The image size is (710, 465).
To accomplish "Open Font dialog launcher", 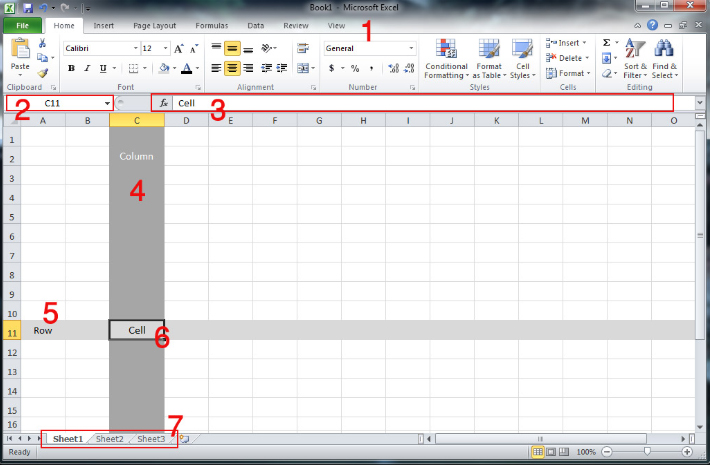I will [x=198, y=87].
